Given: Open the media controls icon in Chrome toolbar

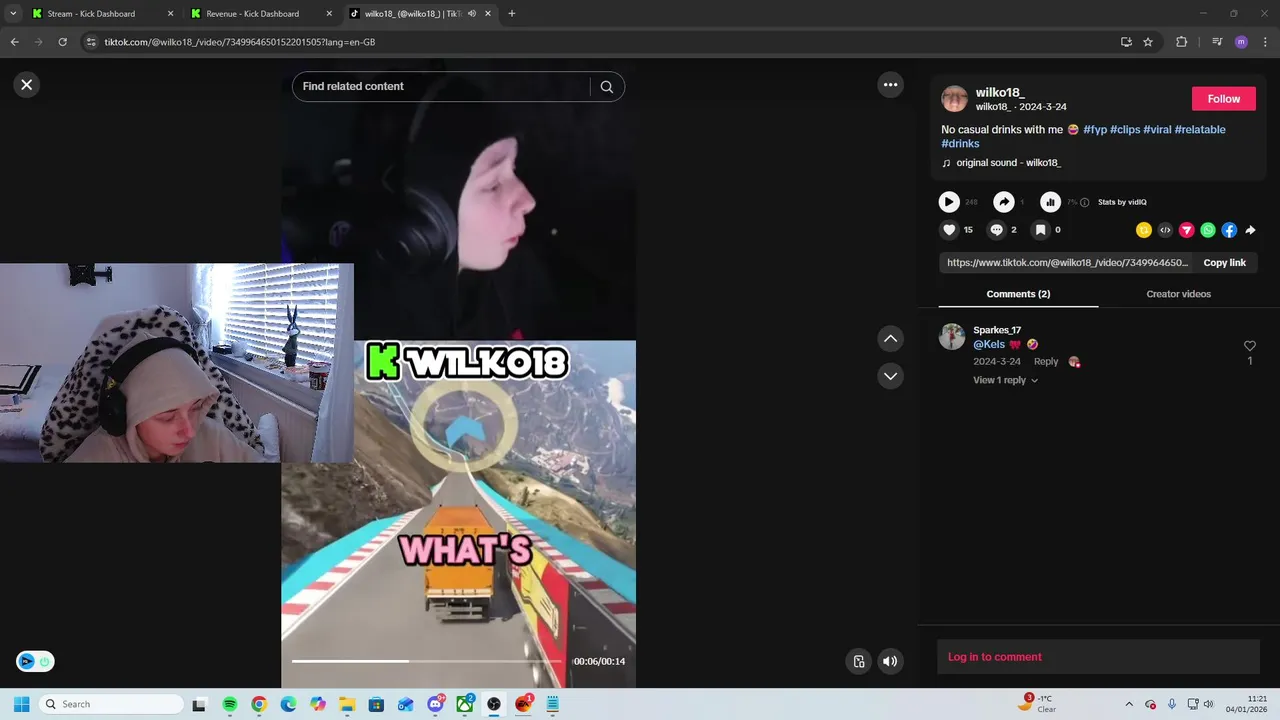Looking at the screenshot, I should tap(1217, 42).
